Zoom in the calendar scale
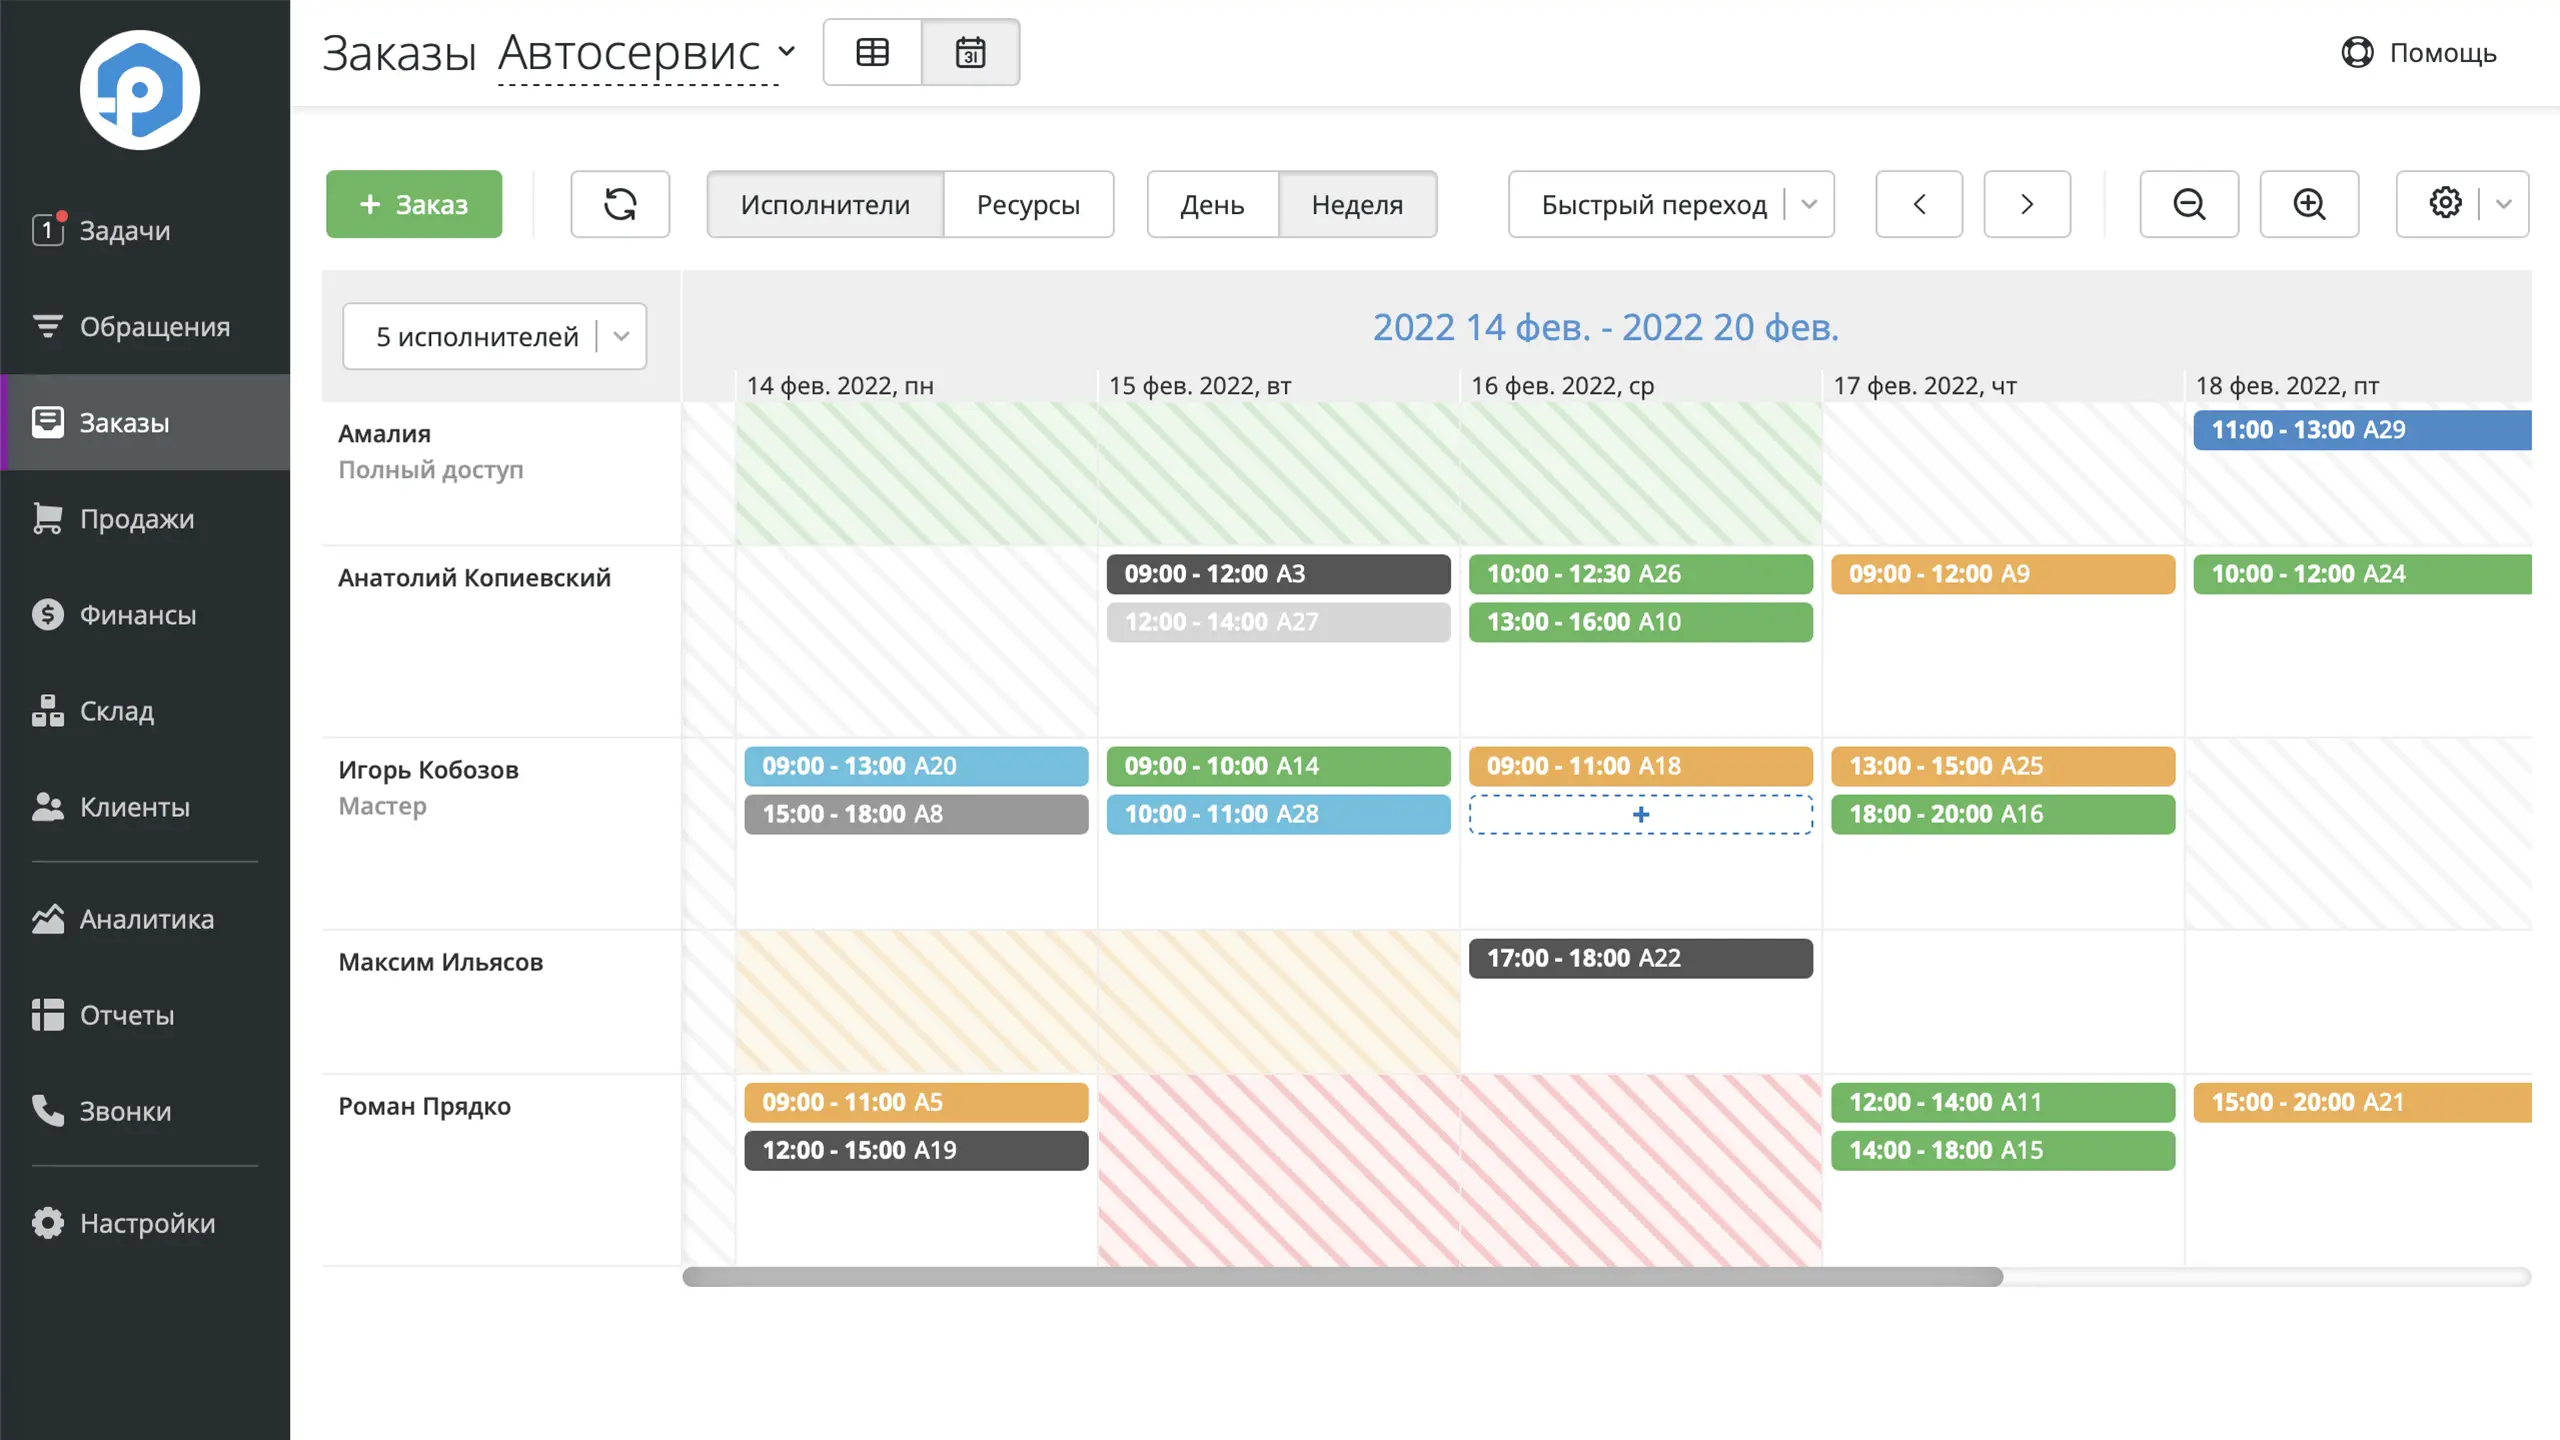 point(2309,204)
